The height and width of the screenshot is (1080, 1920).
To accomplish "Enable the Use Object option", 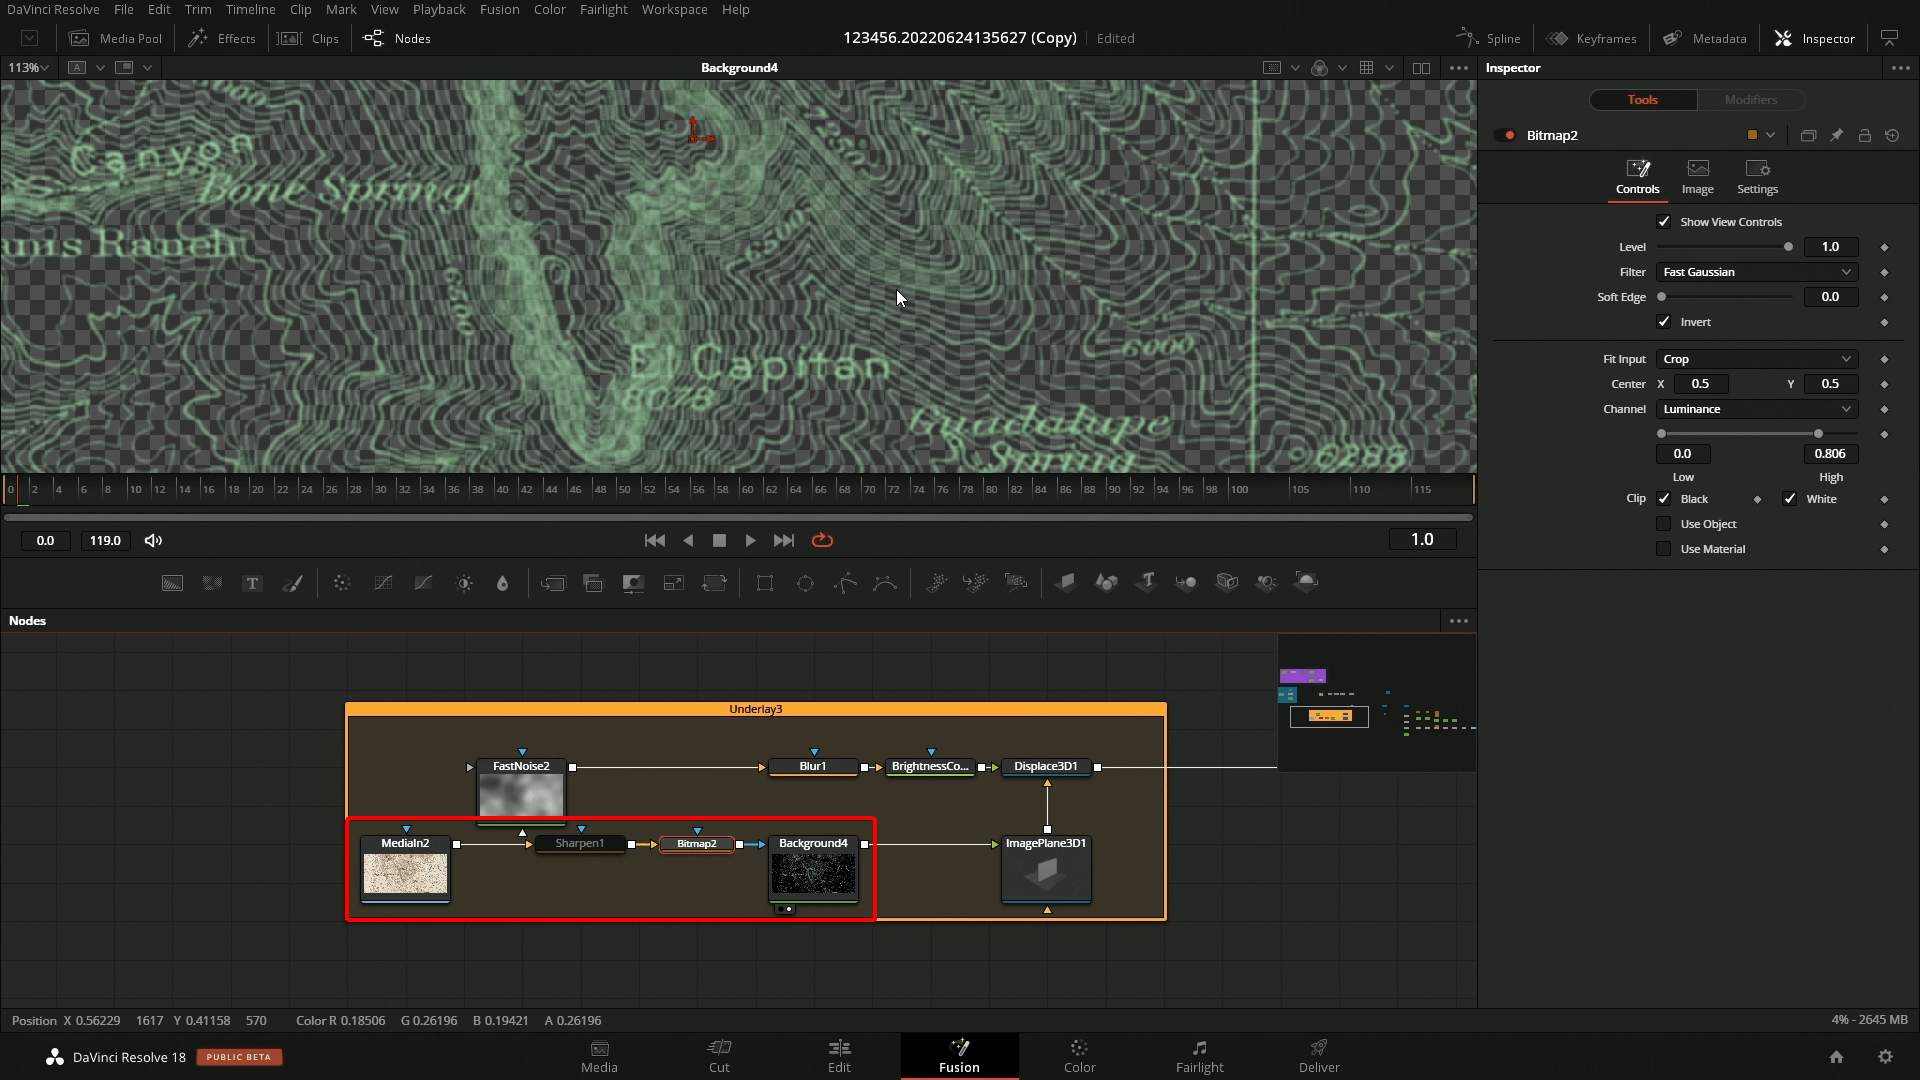I will click(1664, 523).
